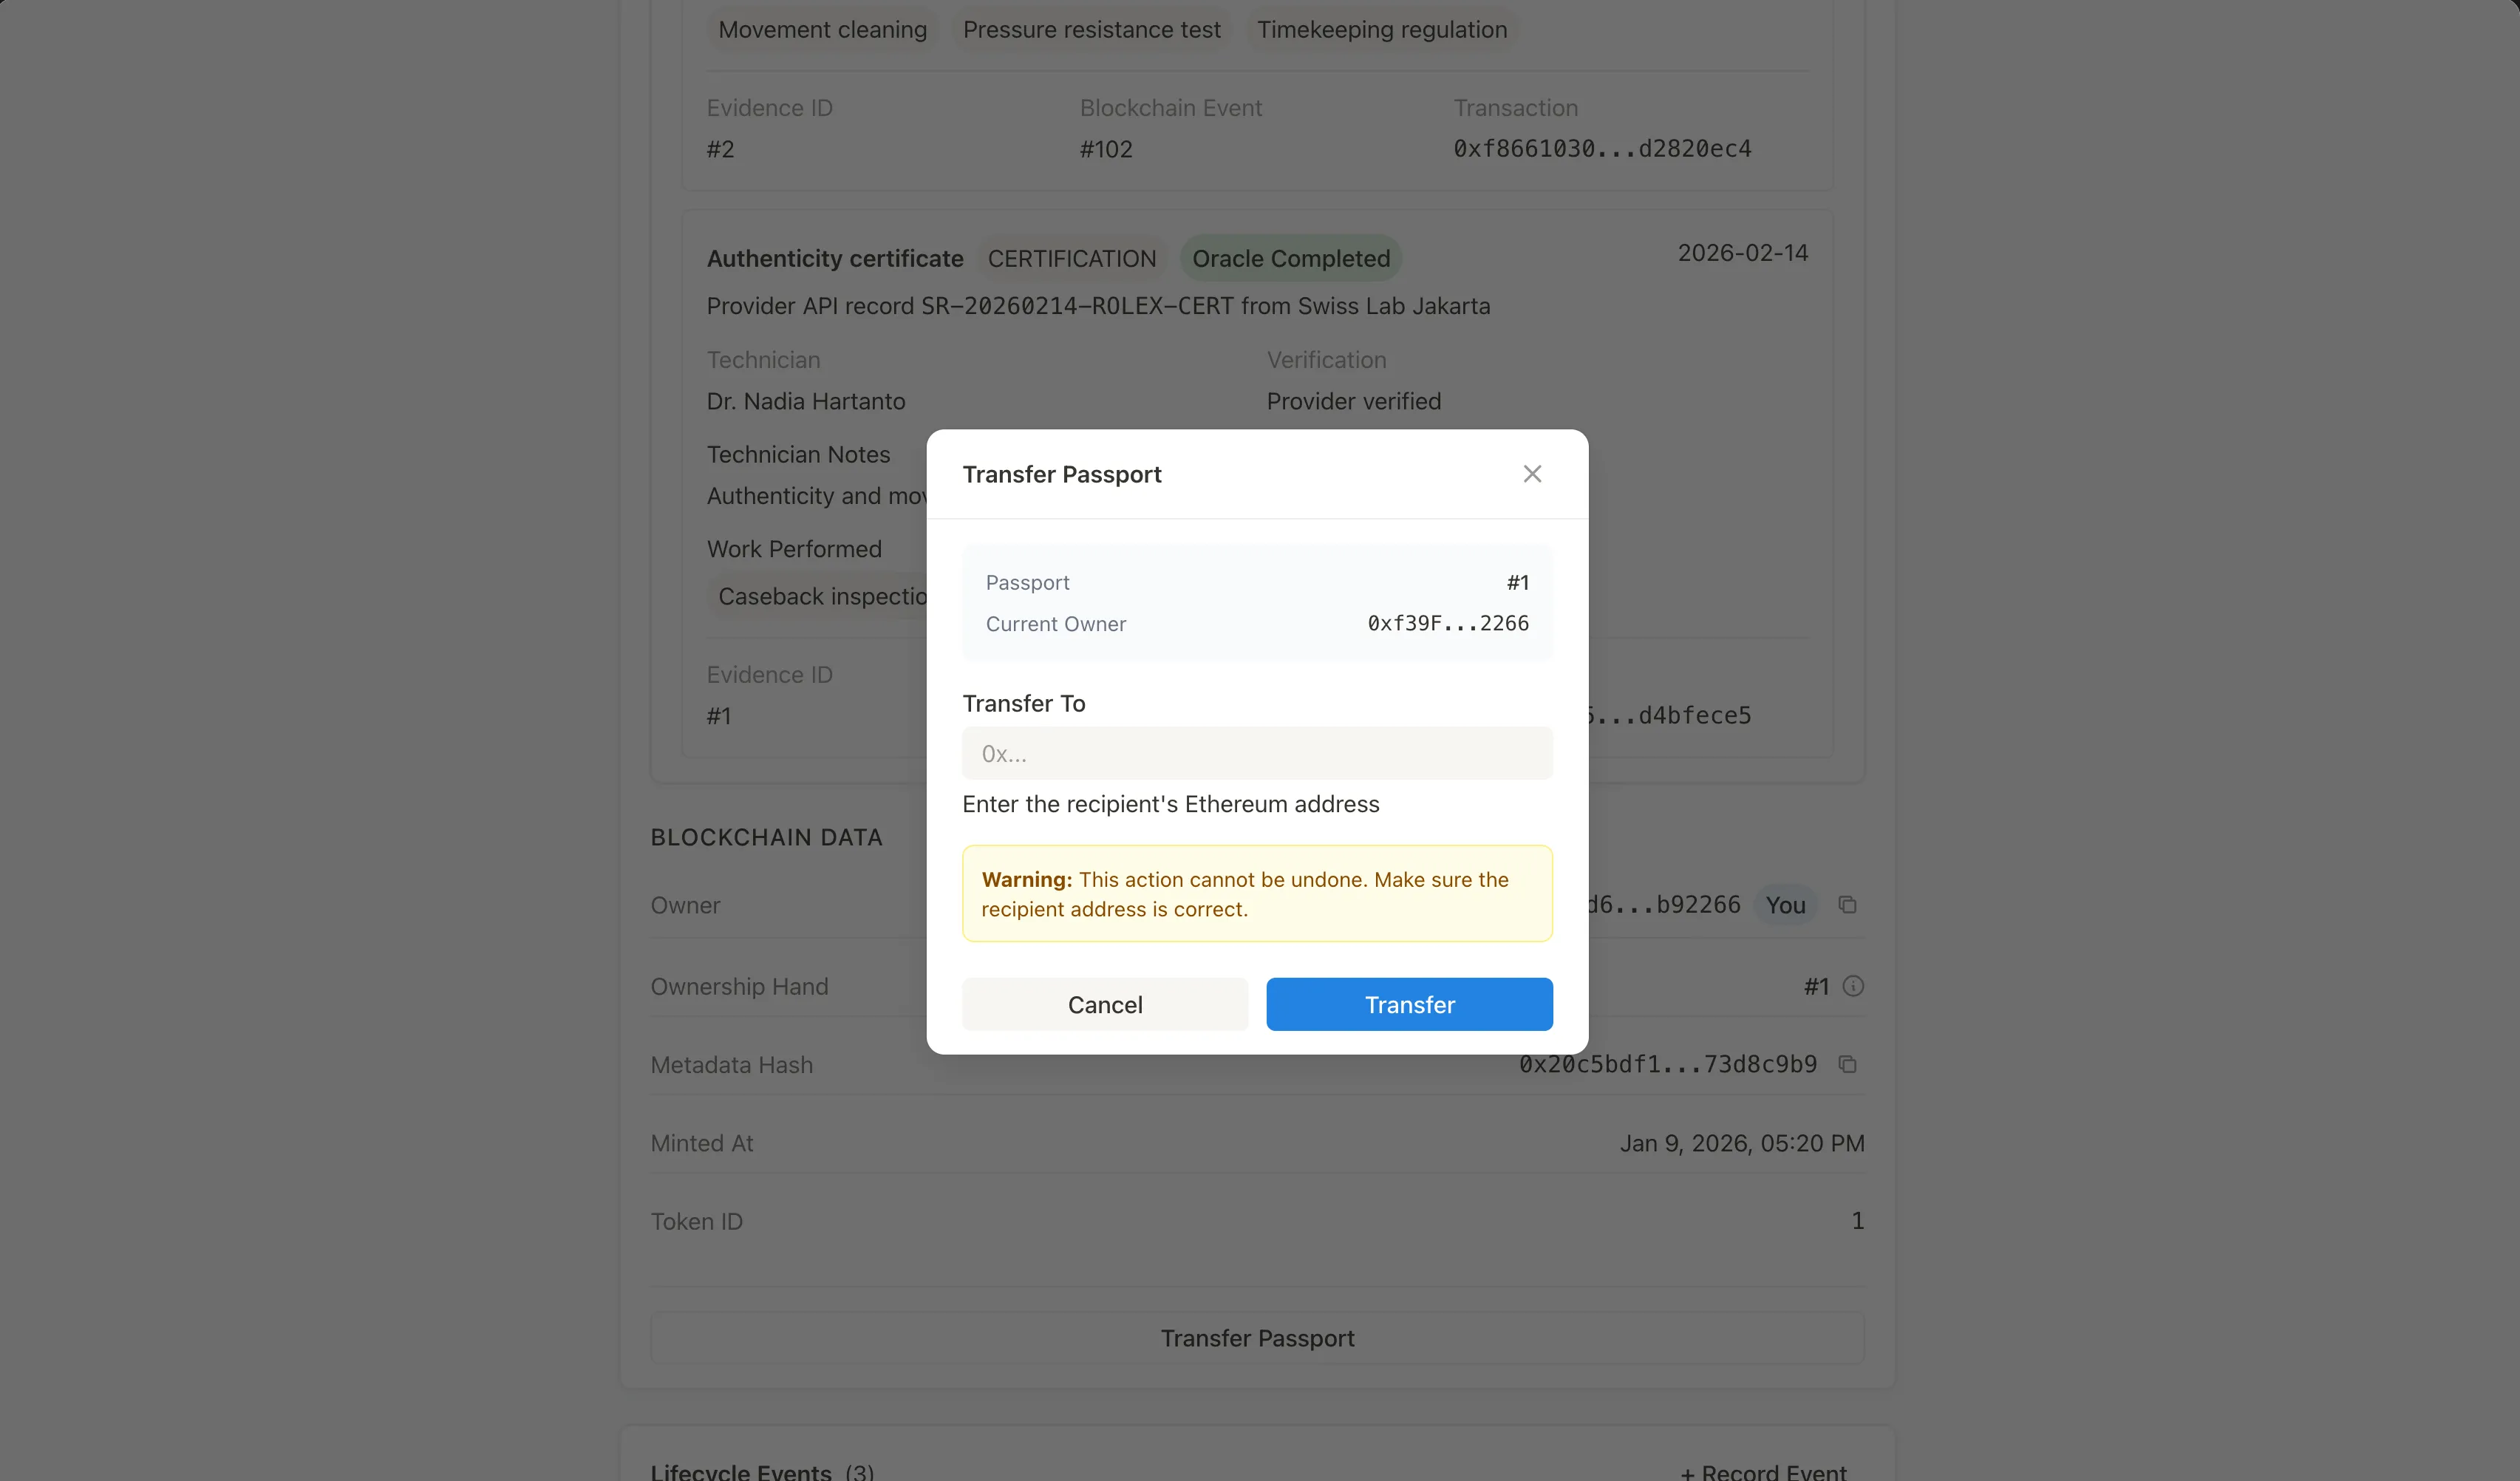Cancel the passport transfer

(x=1104, y=1004)
